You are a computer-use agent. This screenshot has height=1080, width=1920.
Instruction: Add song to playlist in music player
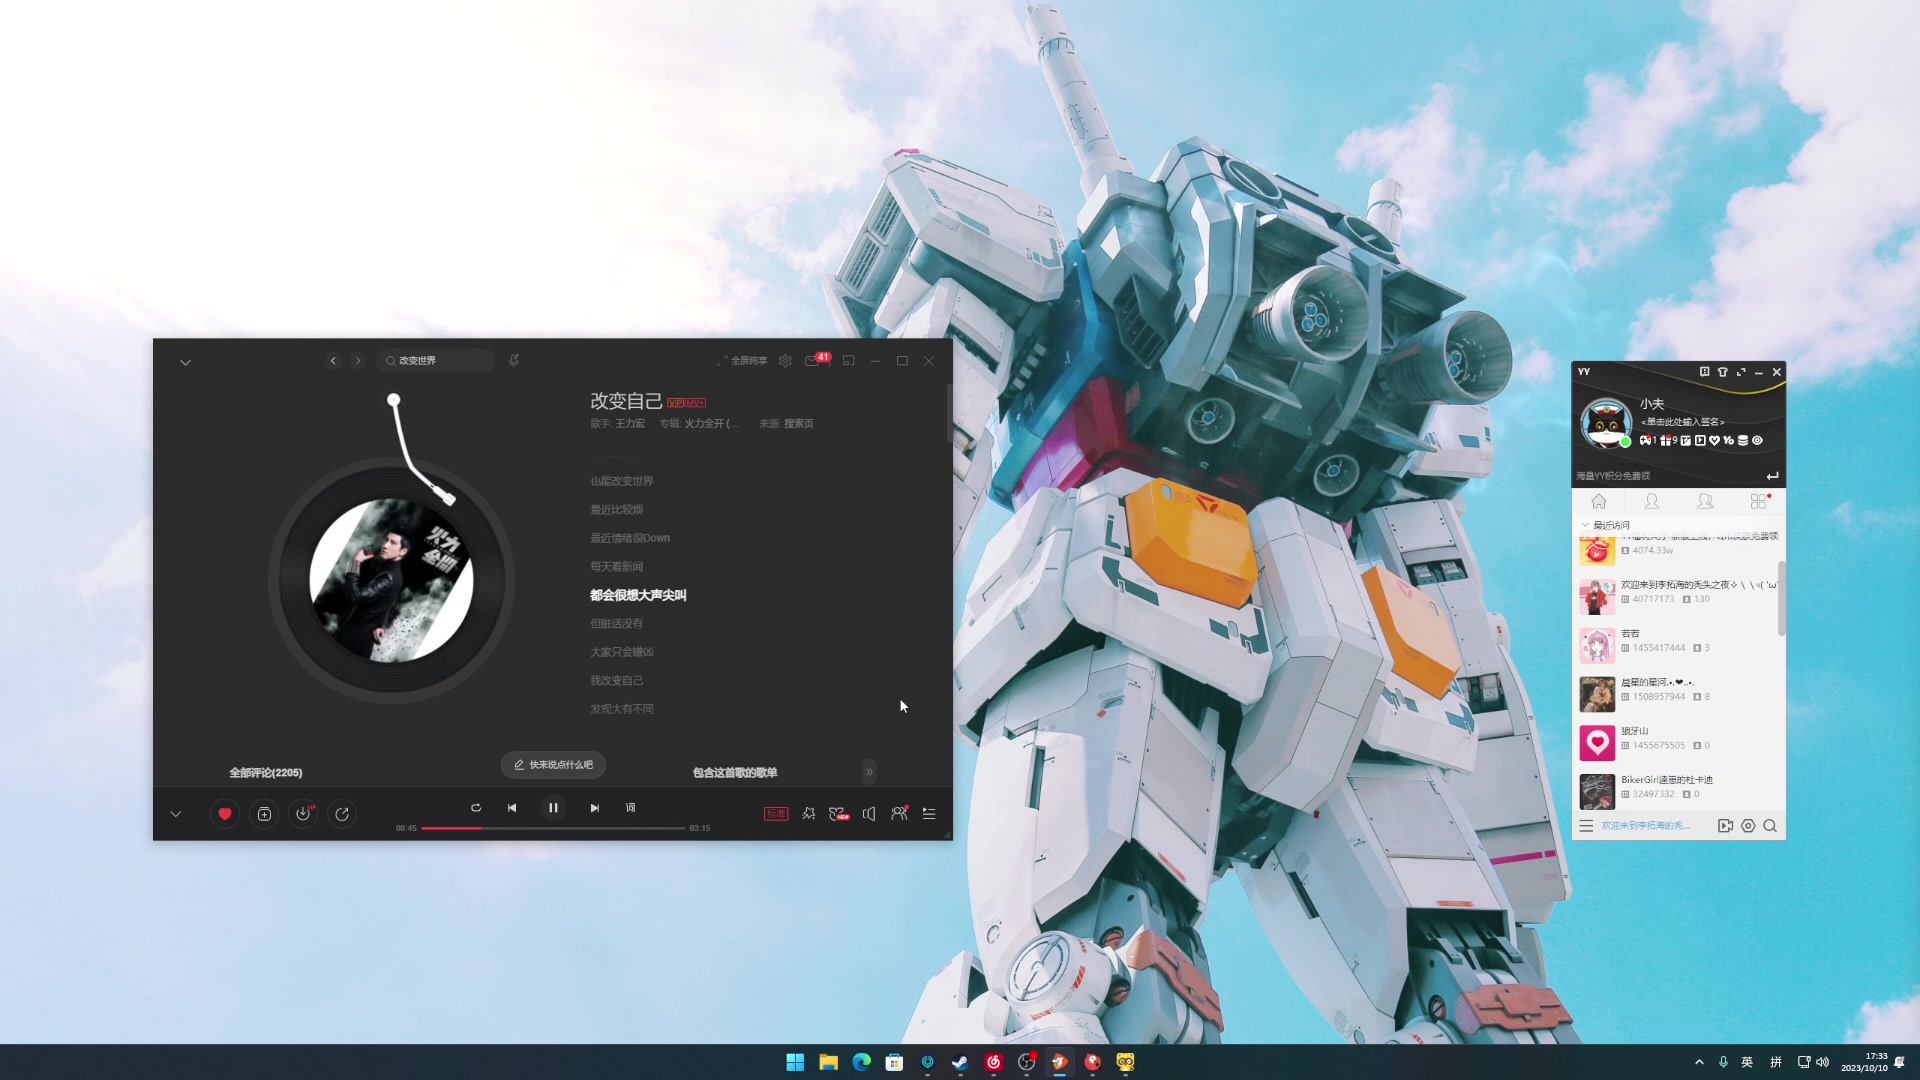pos(264,814)
